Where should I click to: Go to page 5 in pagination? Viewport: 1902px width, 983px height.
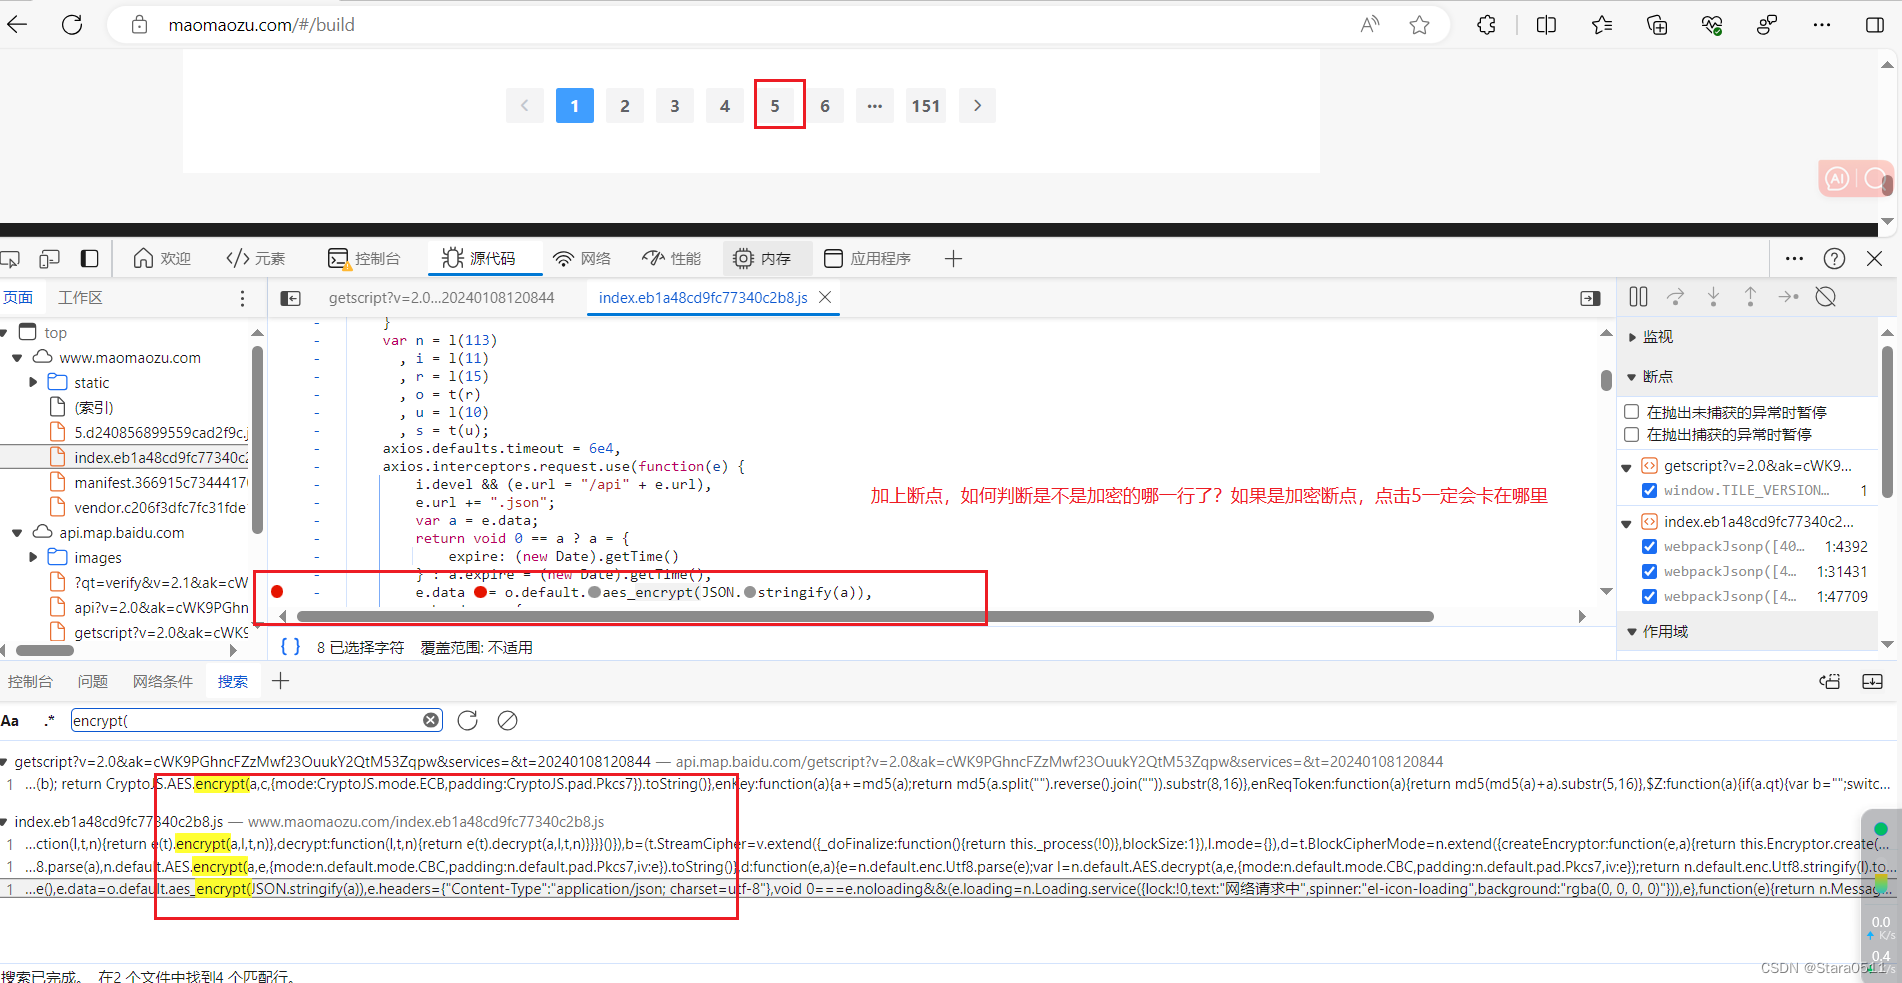coord(775,106)
